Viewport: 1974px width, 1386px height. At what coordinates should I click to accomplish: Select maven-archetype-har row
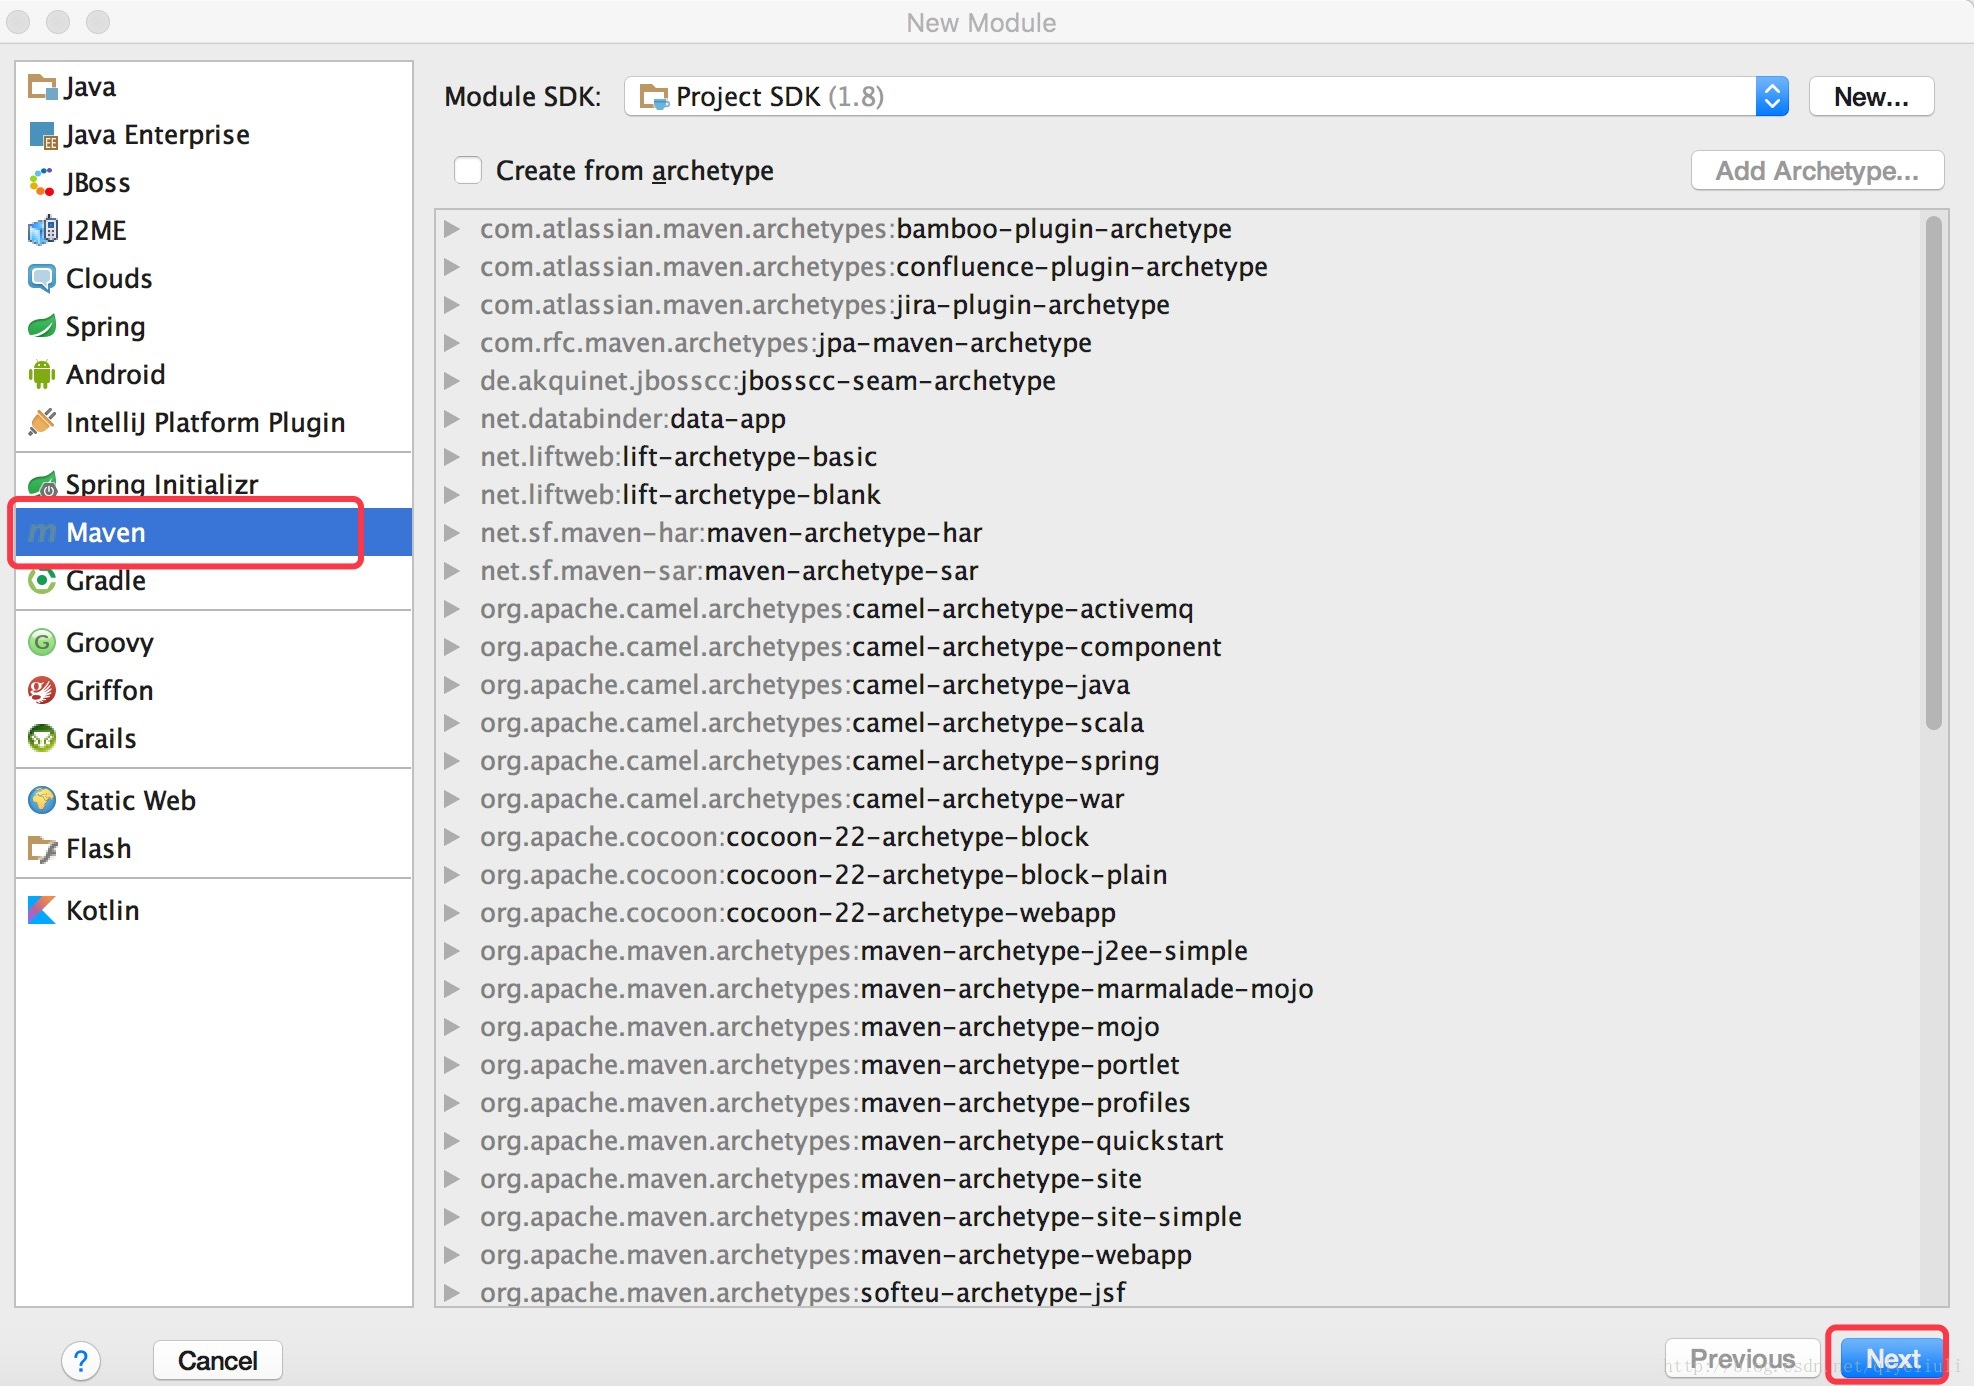(1180, 533)
